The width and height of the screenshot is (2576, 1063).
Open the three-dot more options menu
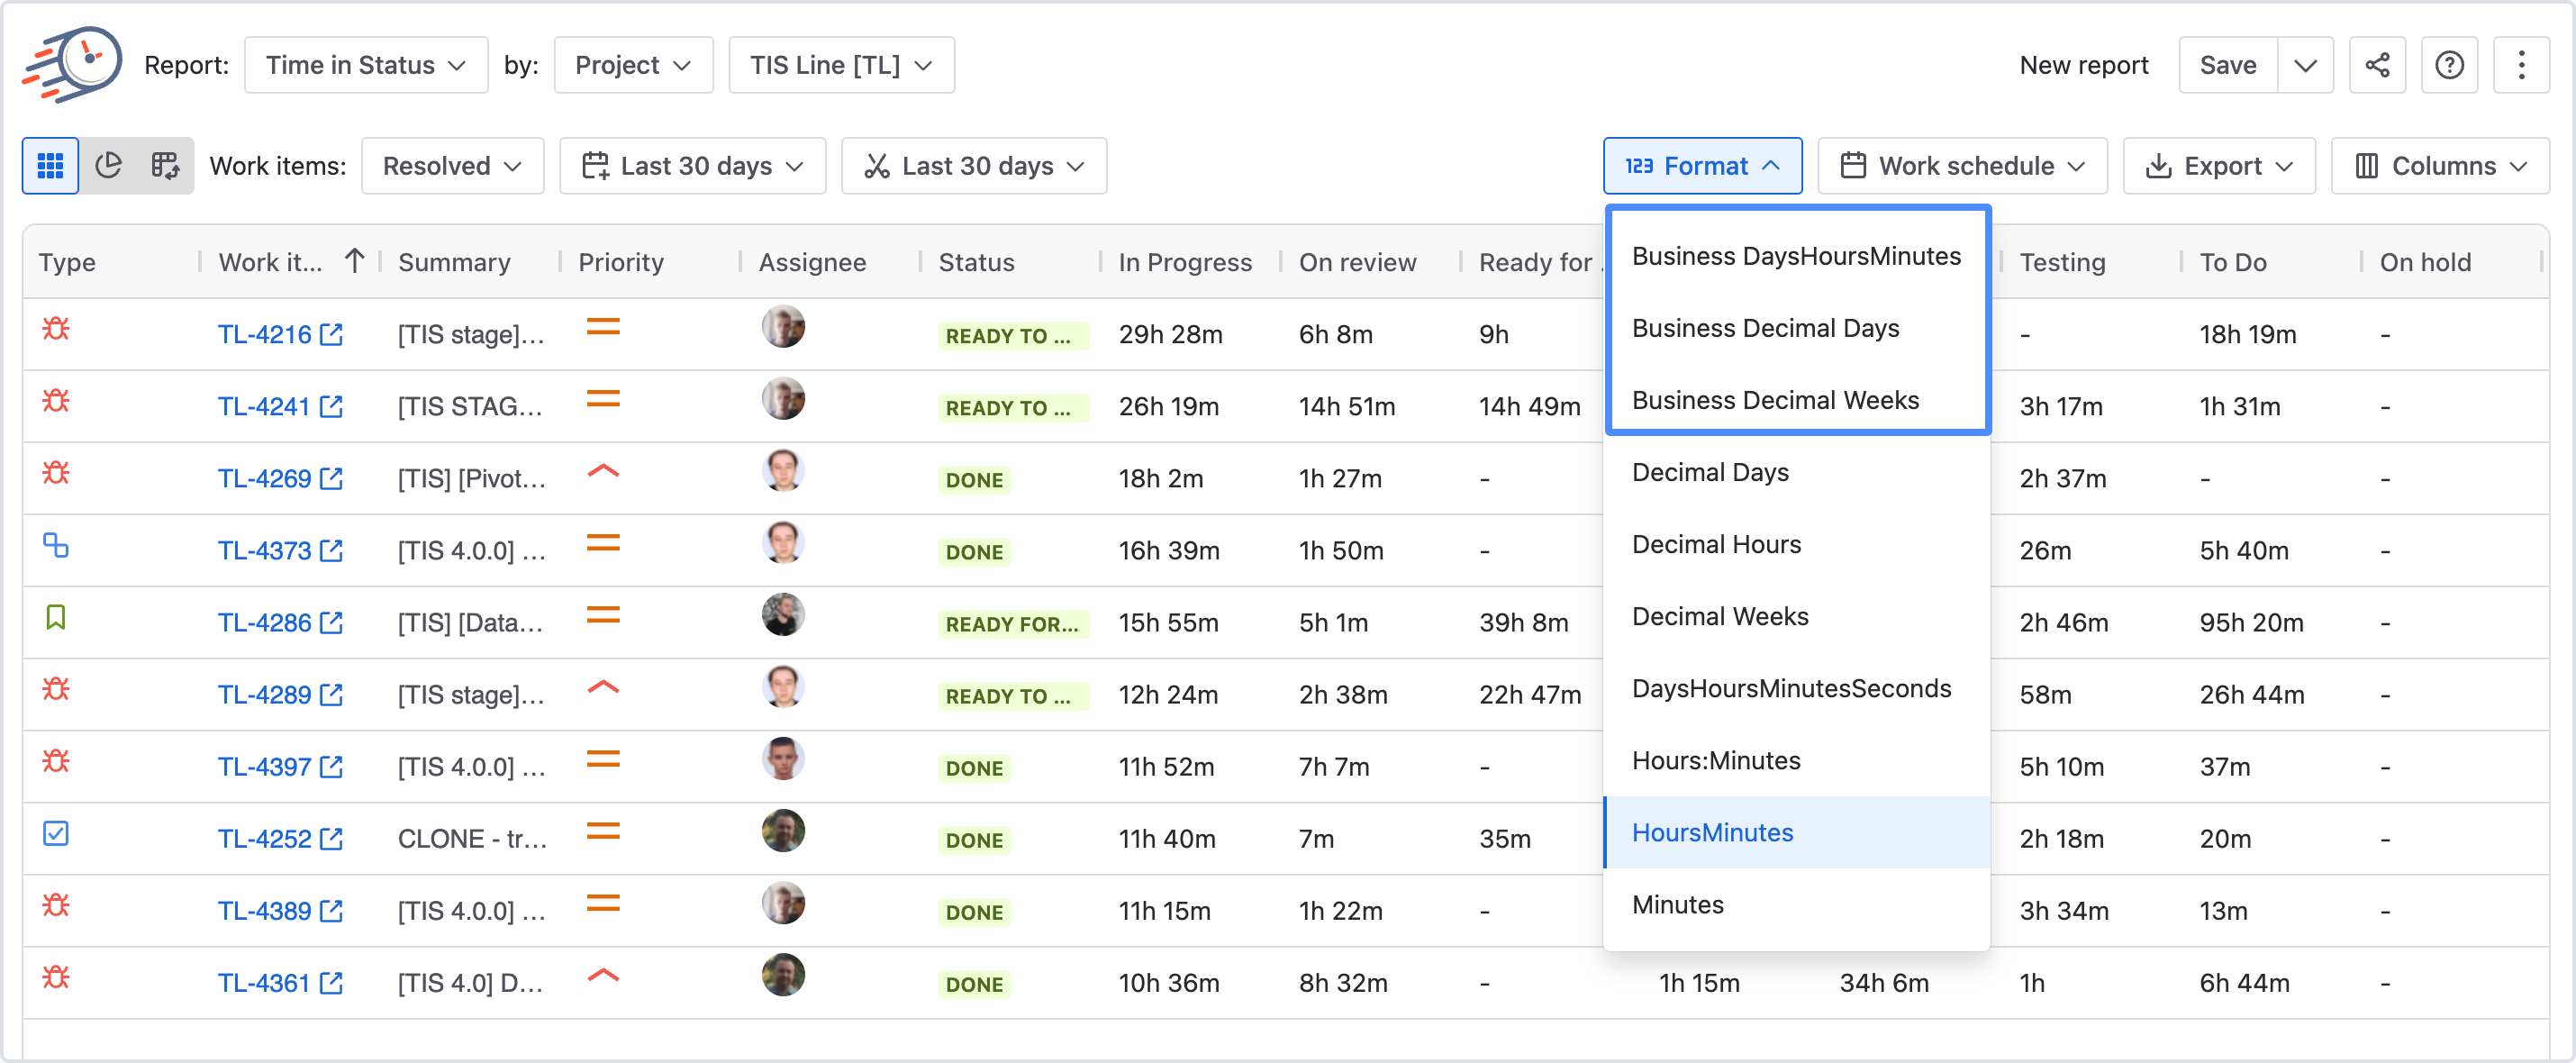[x=2520, y=65]
